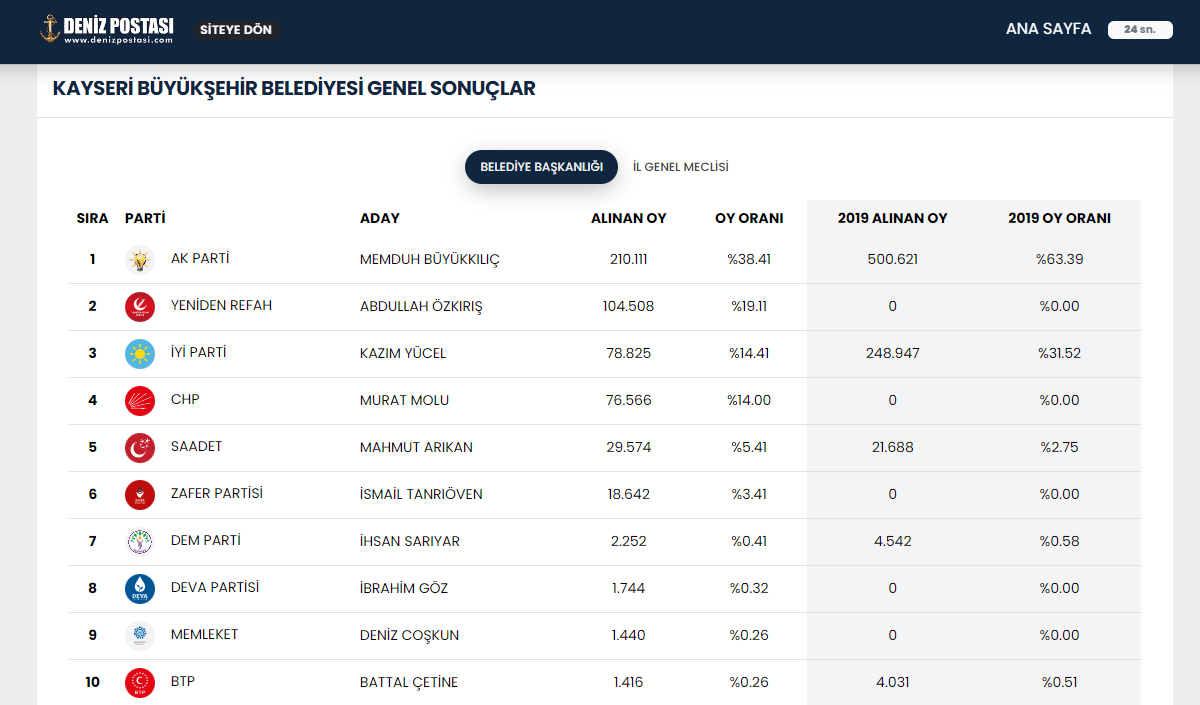1200x705 pixels.
Task: Click the Siteye Dön button
Action: click(236, 30)
